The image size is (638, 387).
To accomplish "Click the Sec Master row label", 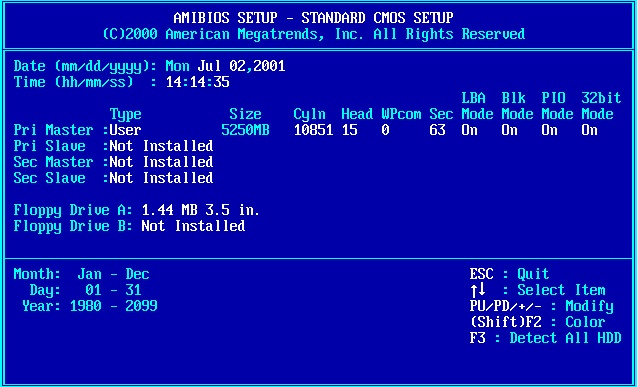I will tap(53, 162).
